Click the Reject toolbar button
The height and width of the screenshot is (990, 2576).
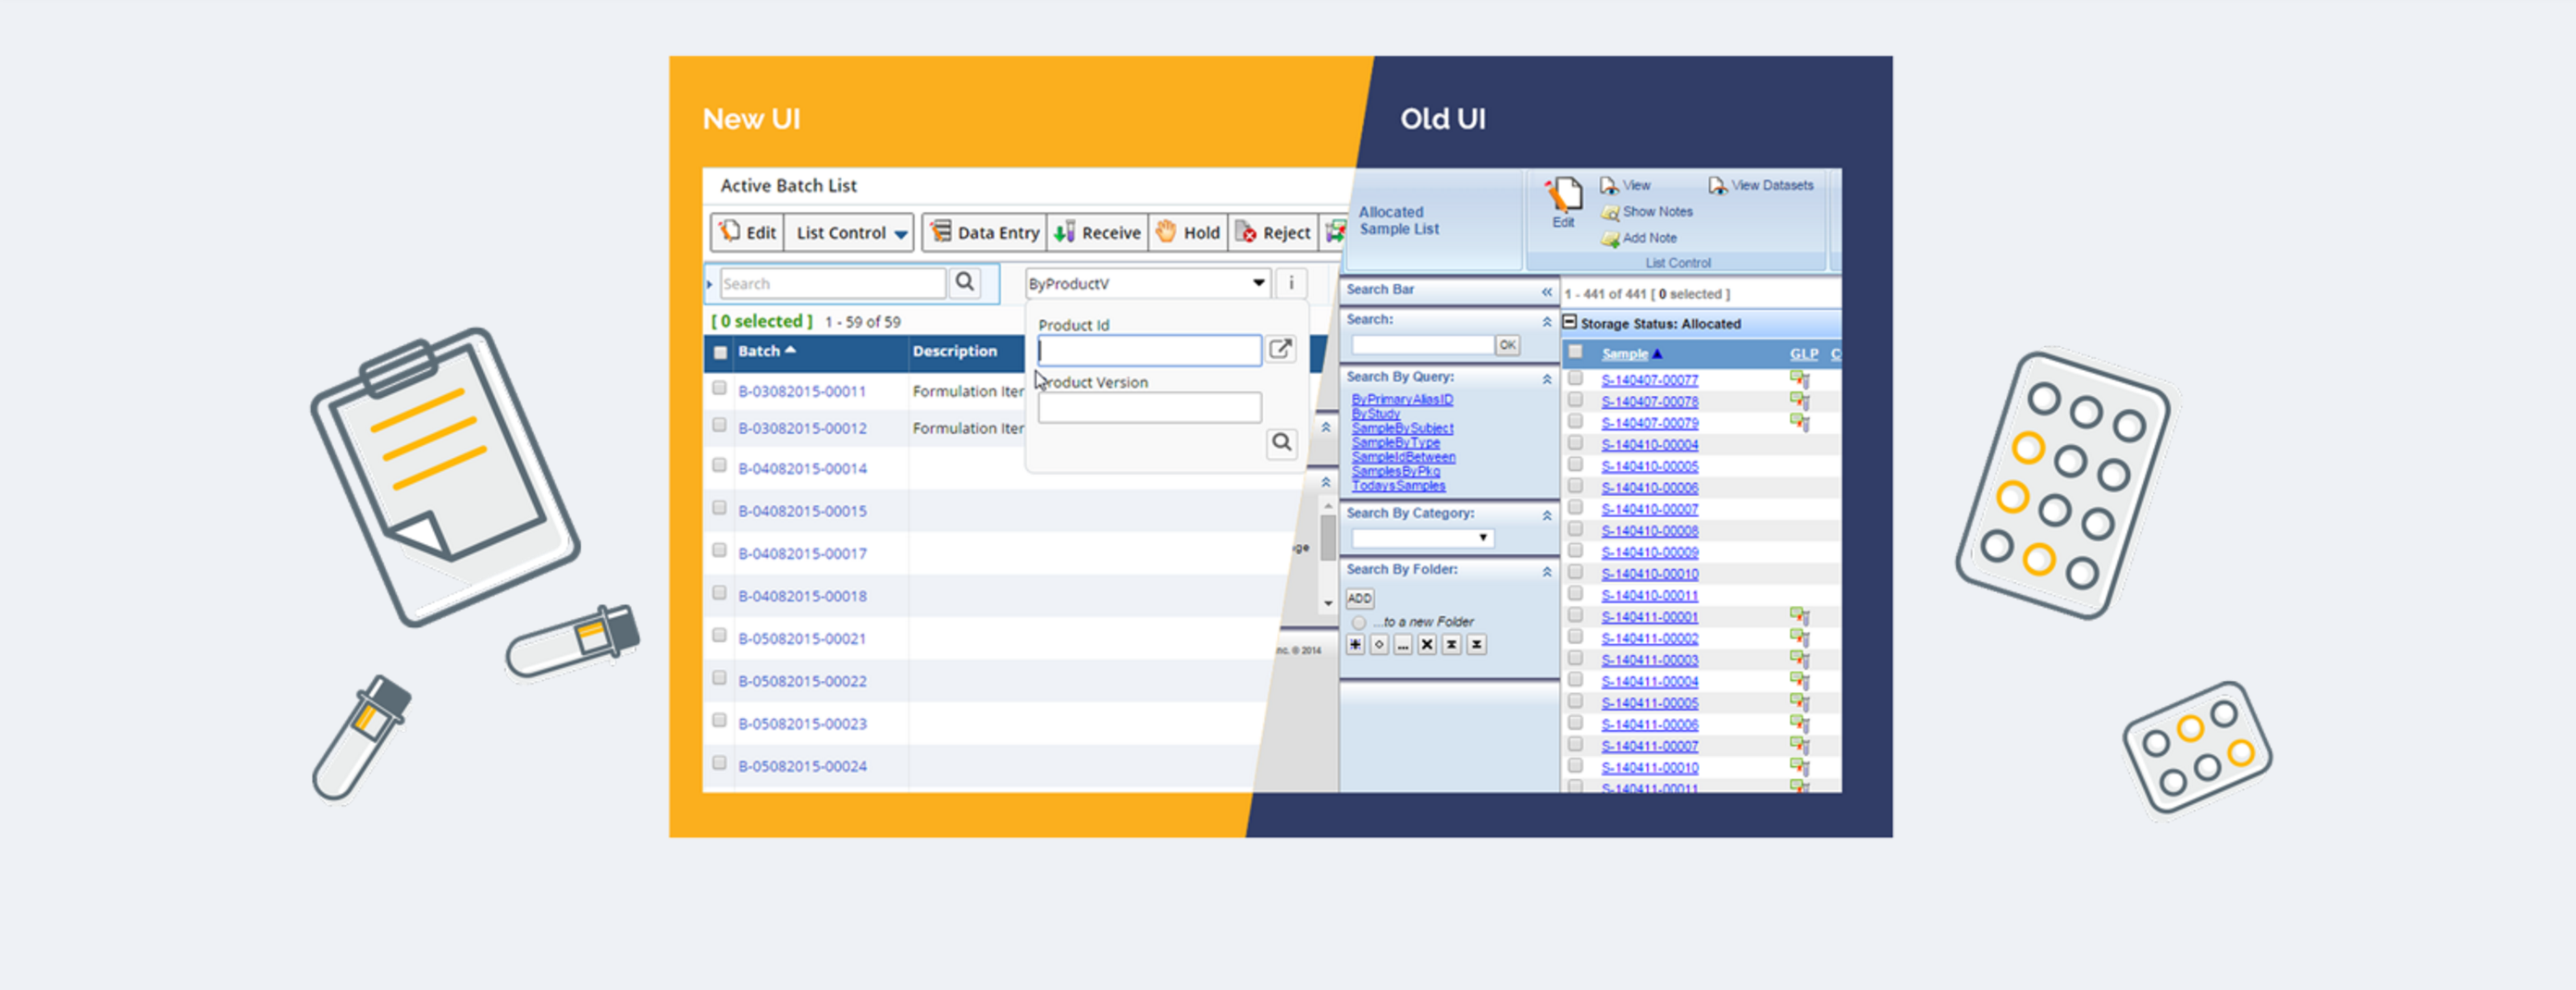tap(1273, 233)
